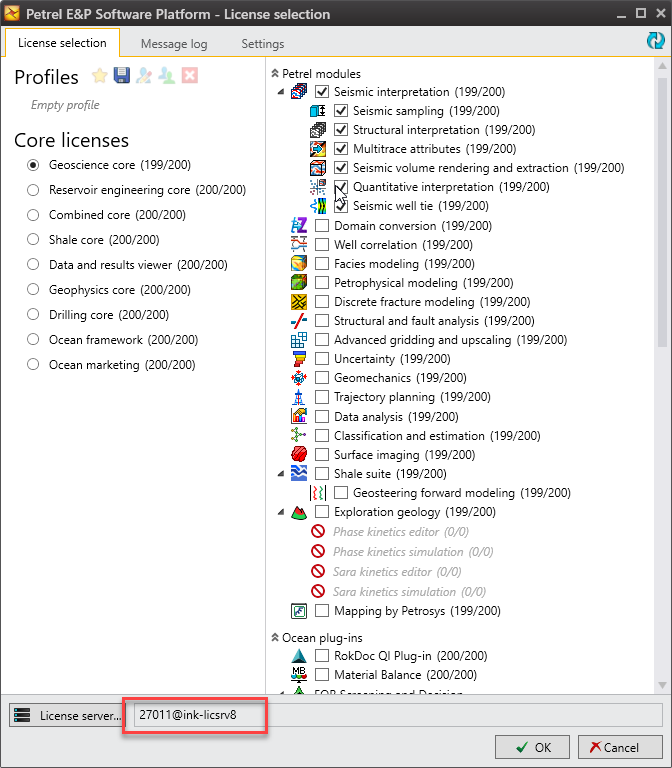Click the Quantitative interpretation icon
Viewport: 672px width, 768px height.
tap(318, 187)
